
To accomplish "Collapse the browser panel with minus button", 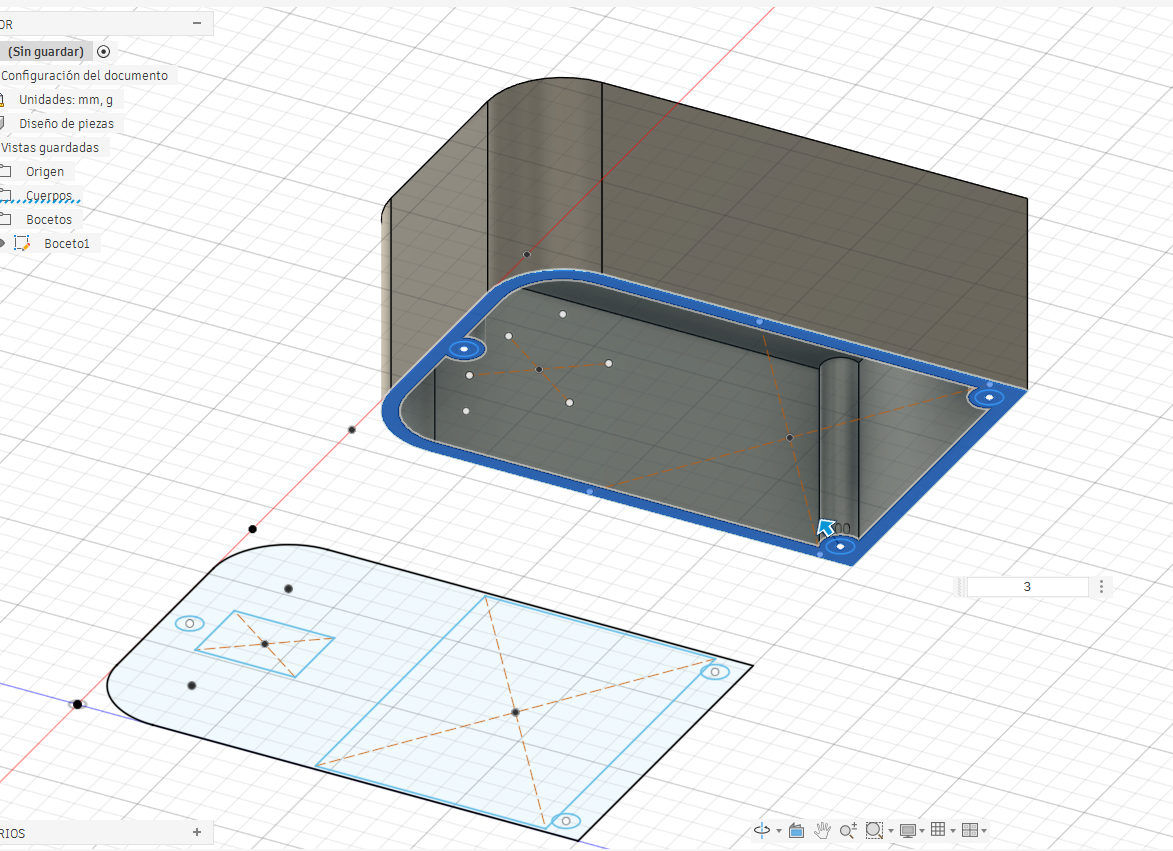I will point(197,23).
